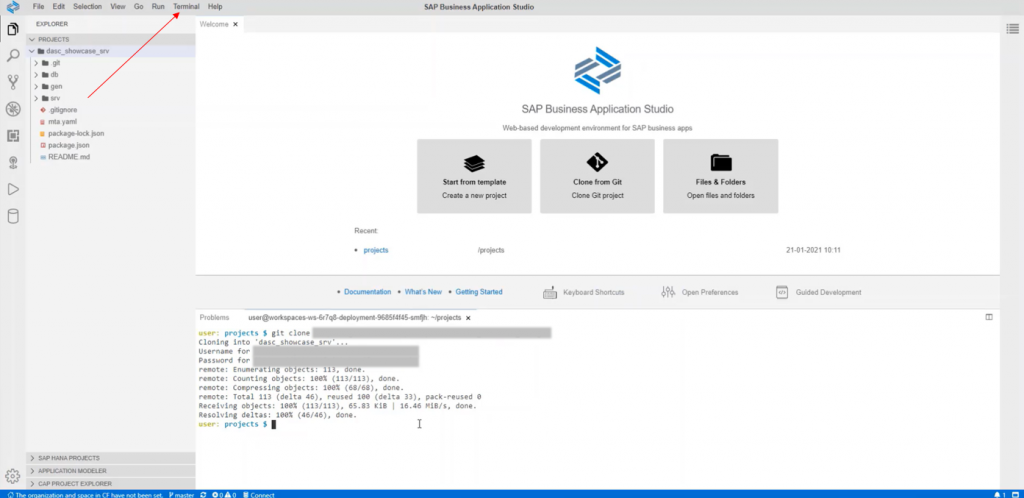Screen dimensions: 1024x498
Task: Click Connect in the status bar
Action: (x=259, y=495)
